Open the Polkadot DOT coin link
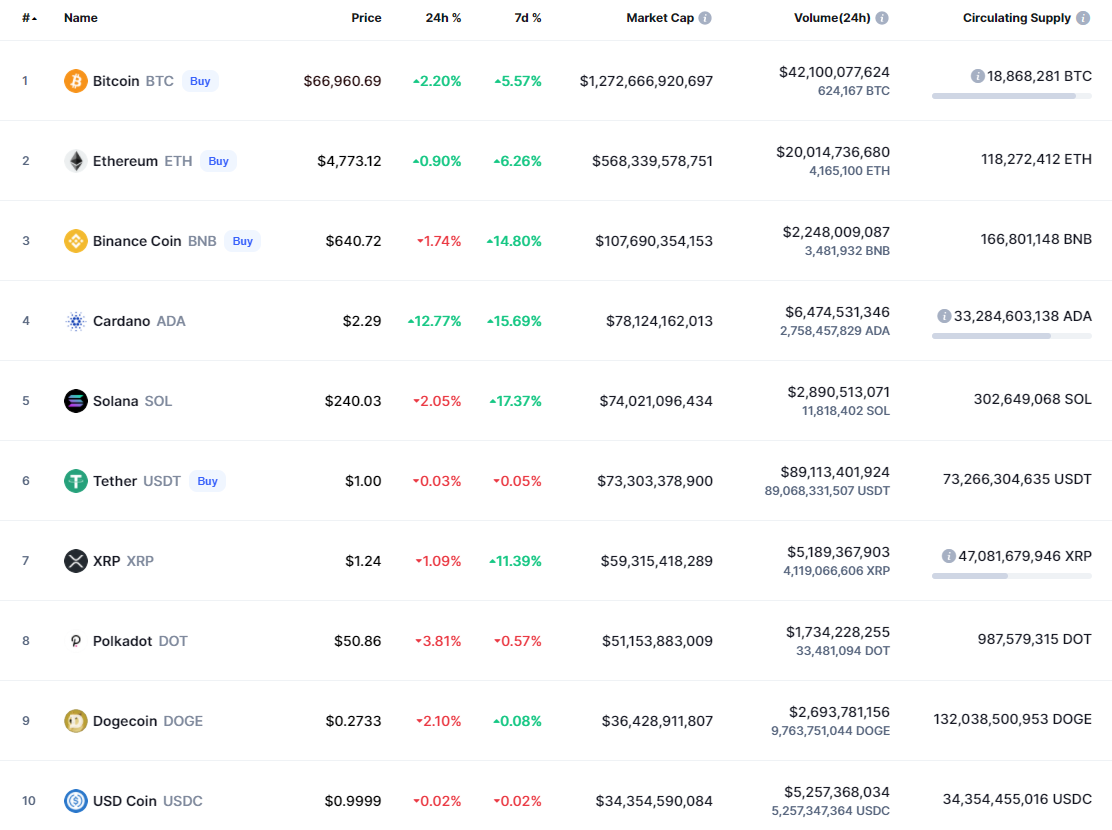The width and height of the screenshot is (1112, 830). 140,641
